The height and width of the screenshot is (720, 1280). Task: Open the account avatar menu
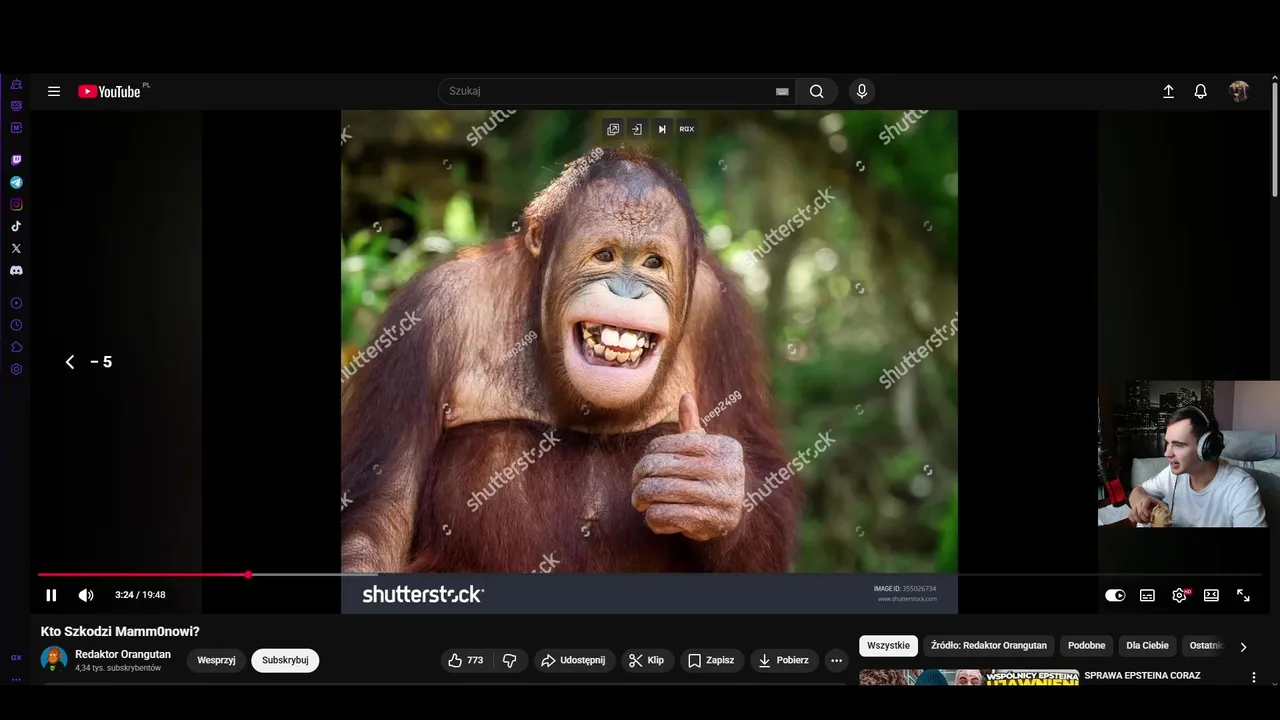coord(1239,91)
